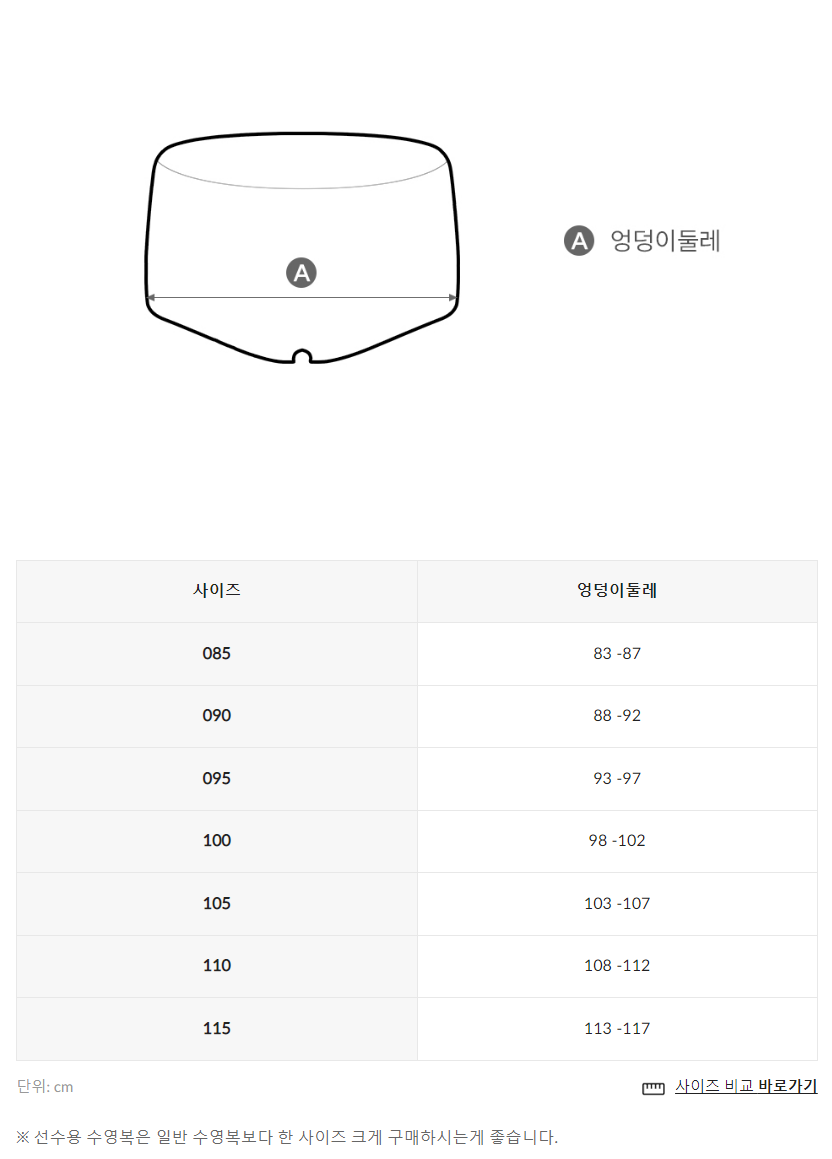Click the hip width arrow line in diagram

[x=302, y=298]
